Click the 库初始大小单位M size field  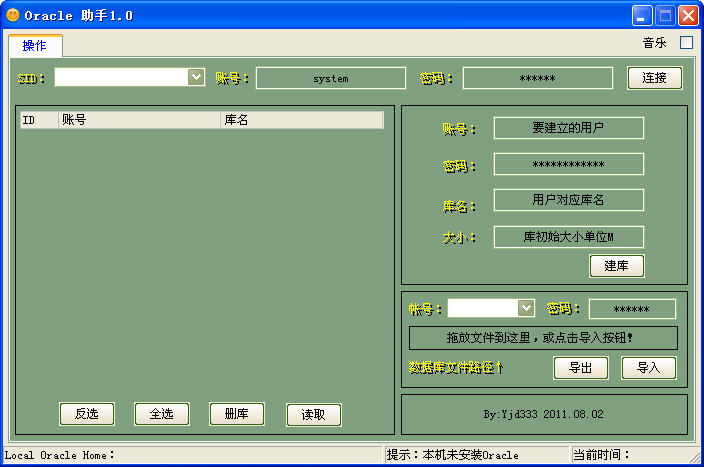pyautogui.click(x=568, y=237)
